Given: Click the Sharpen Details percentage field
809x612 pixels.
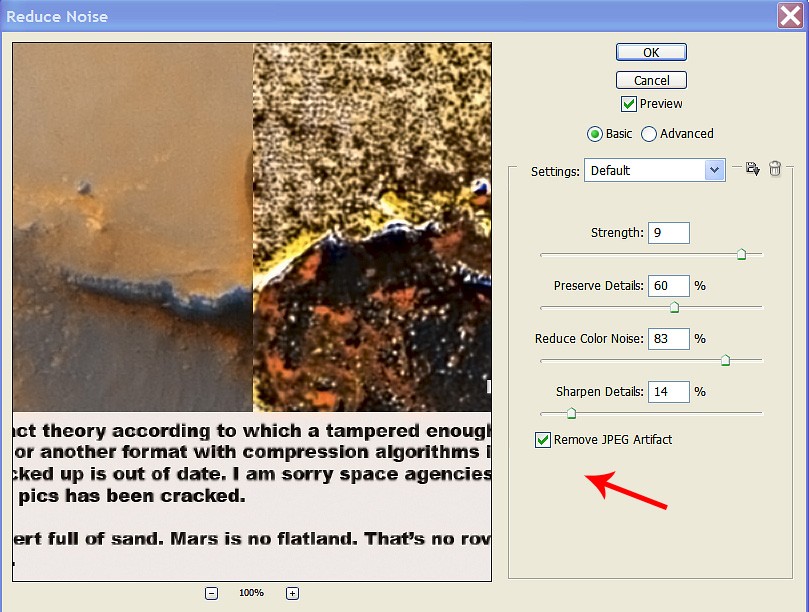Looking at the screenshot, I should pyautogui.click(x=668, y=392).
